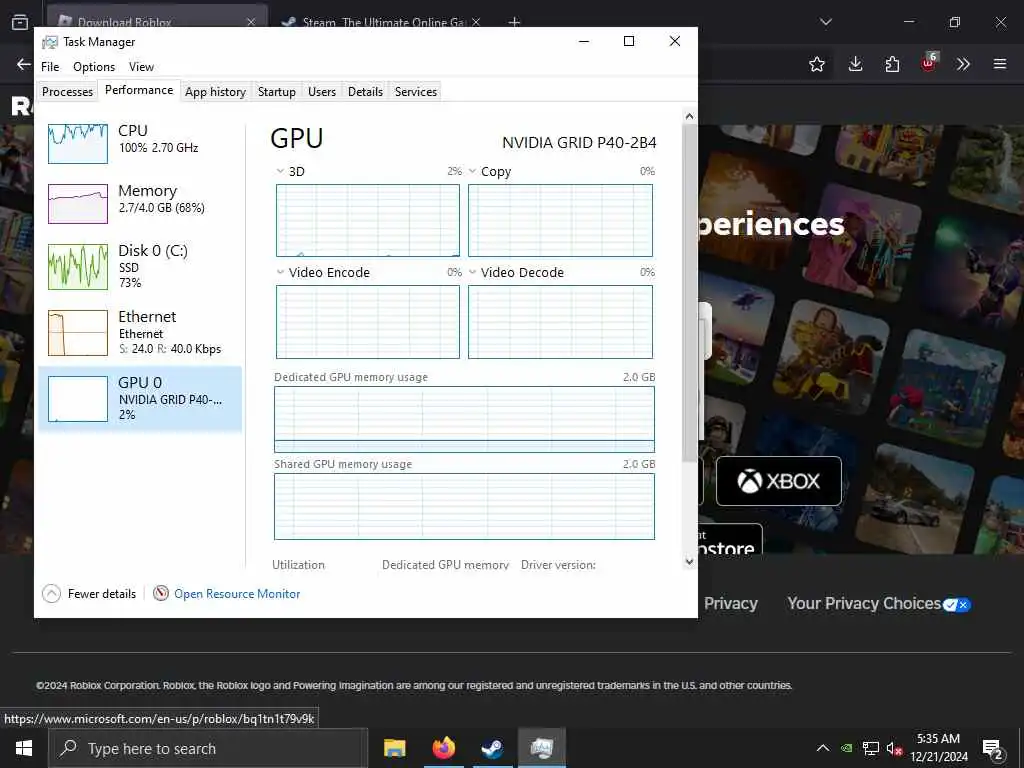Image resolution: width=1024 pixels, height=768 pixels.
Task: Open Your Privacy Choices link
Action: [x=879, y=603]
